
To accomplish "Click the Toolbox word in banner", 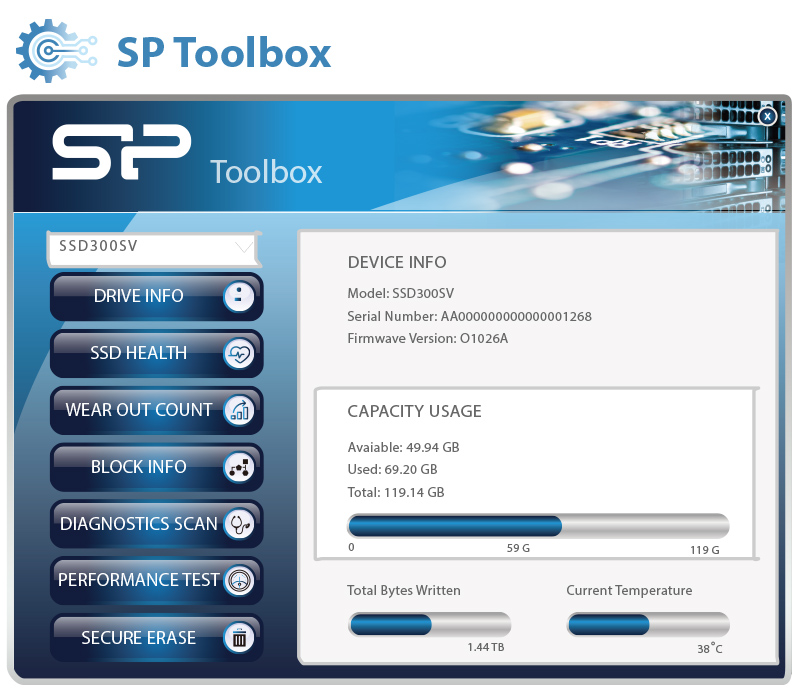I will [266, 171].
